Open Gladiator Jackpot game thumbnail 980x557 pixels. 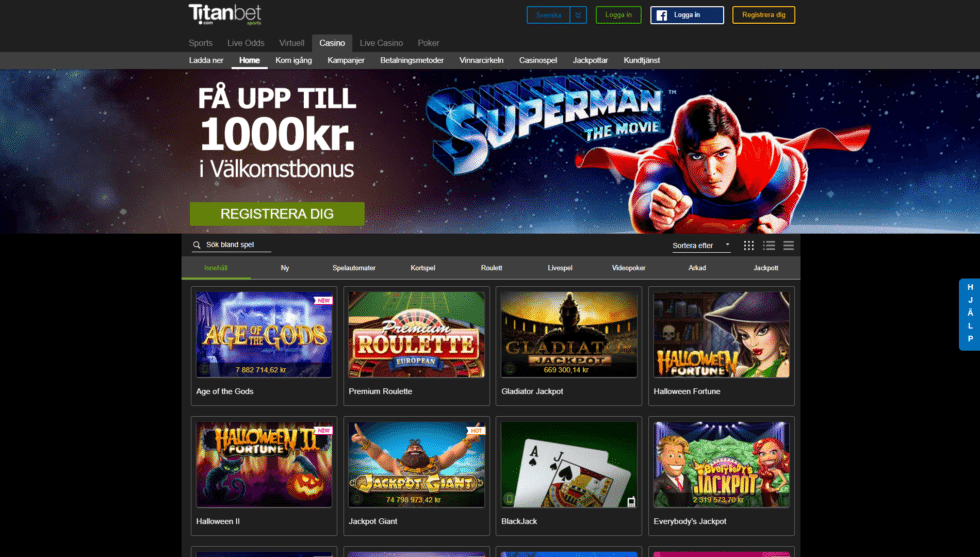point(569,334)
